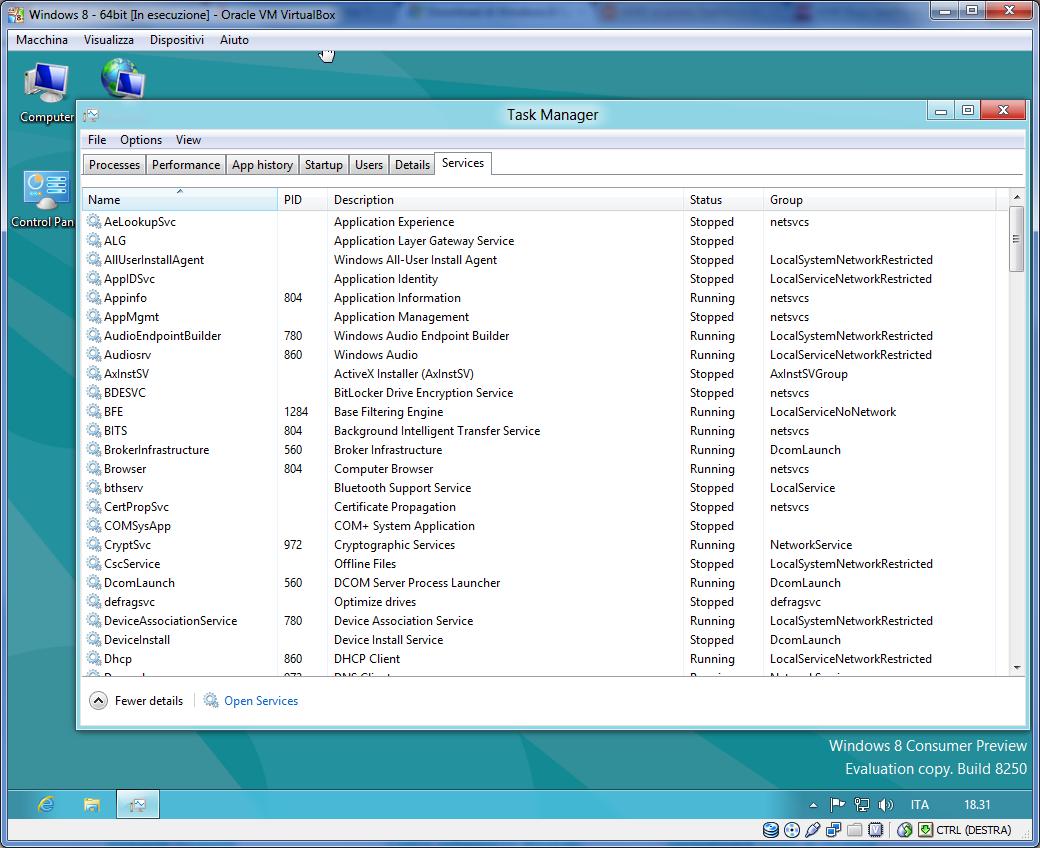Image resolution: width=1040 pixels, height=848 pixels.
Task: Click the gear icon beside BITS
Action: tap(94, 430)
